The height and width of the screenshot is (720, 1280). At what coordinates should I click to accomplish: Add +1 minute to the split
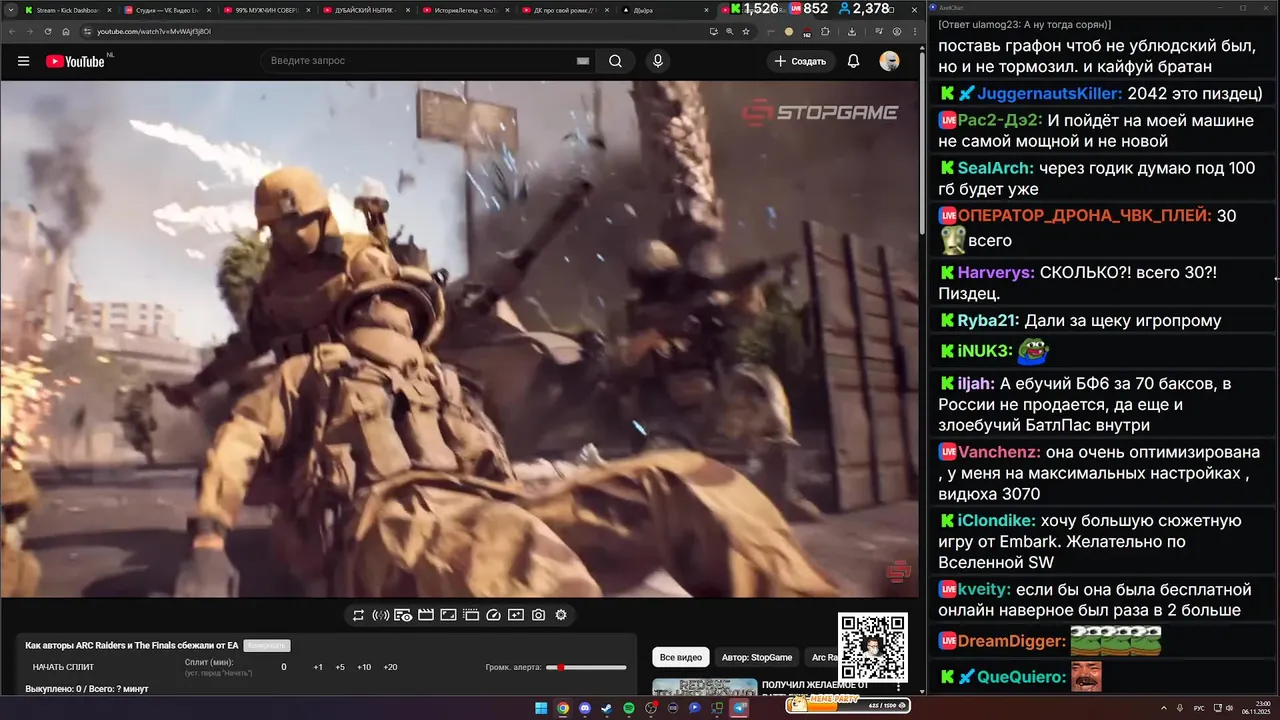318,667
